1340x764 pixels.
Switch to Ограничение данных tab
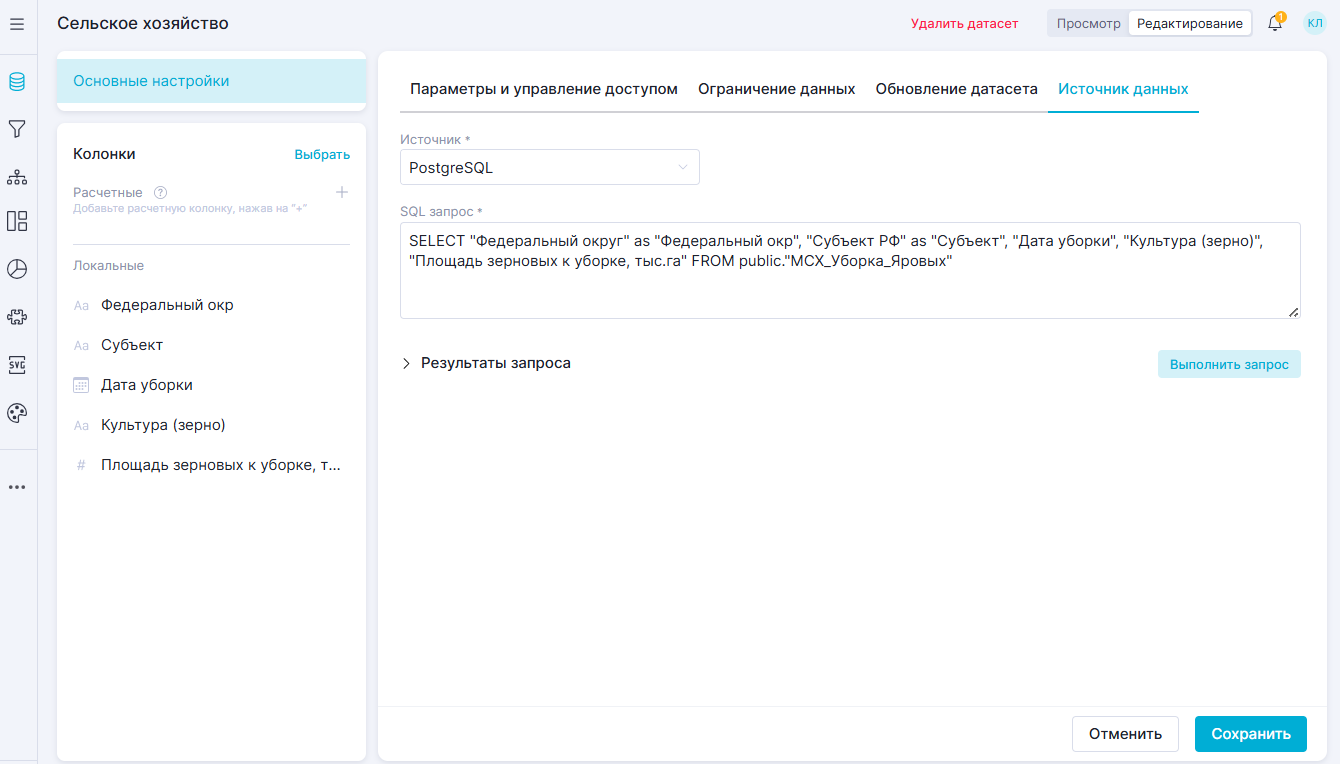(x=776, y=89)
